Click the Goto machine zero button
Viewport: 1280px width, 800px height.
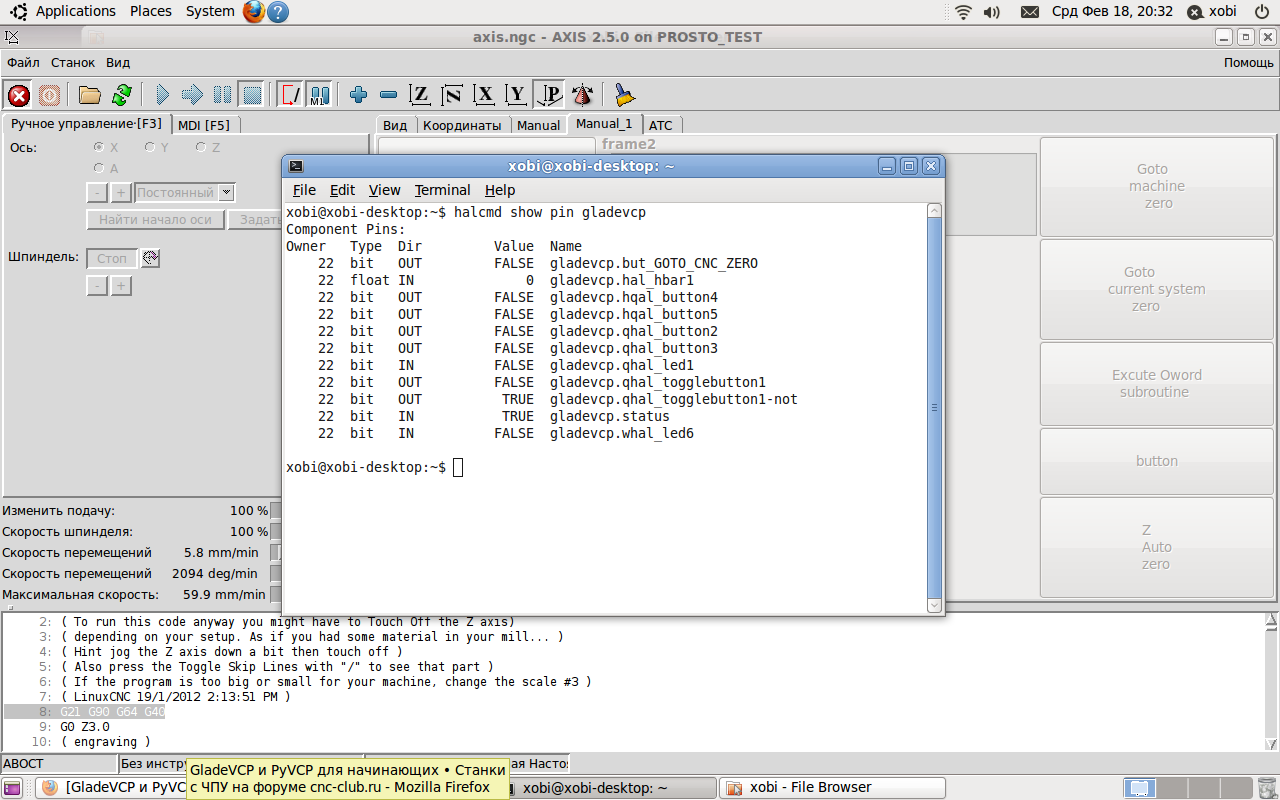click(1157, 186)
